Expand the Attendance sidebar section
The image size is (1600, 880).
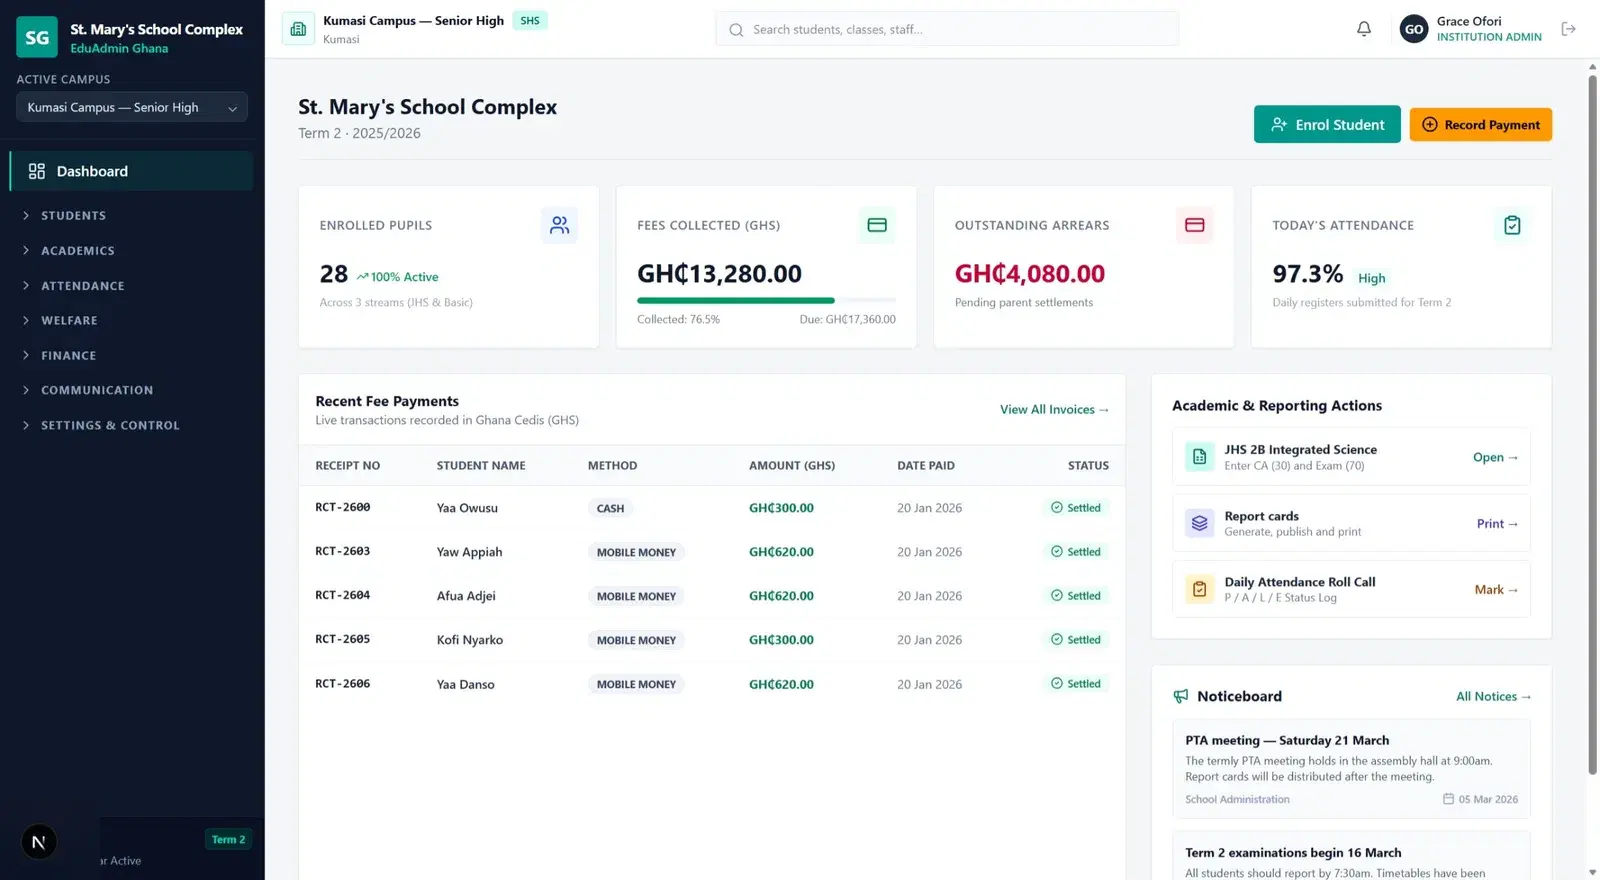(131, 286)
